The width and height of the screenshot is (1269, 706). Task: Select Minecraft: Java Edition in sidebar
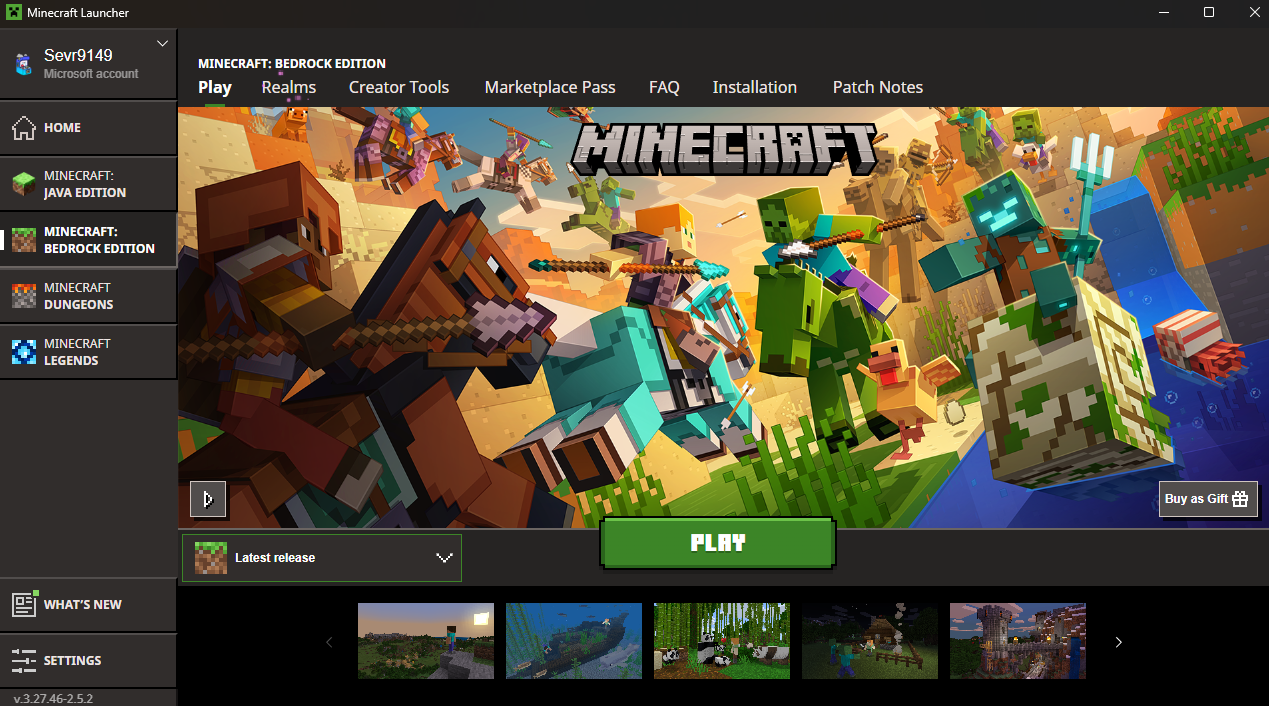[x=88, y=184]
